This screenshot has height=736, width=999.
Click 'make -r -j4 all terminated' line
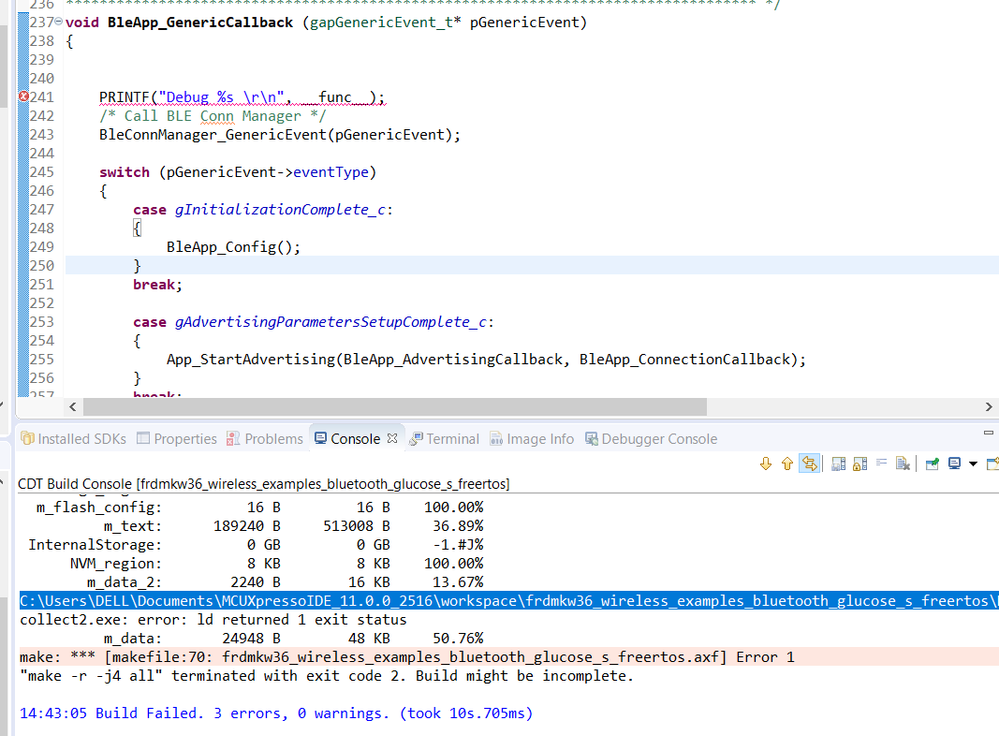pyautogui.click(x=327, y=675)
